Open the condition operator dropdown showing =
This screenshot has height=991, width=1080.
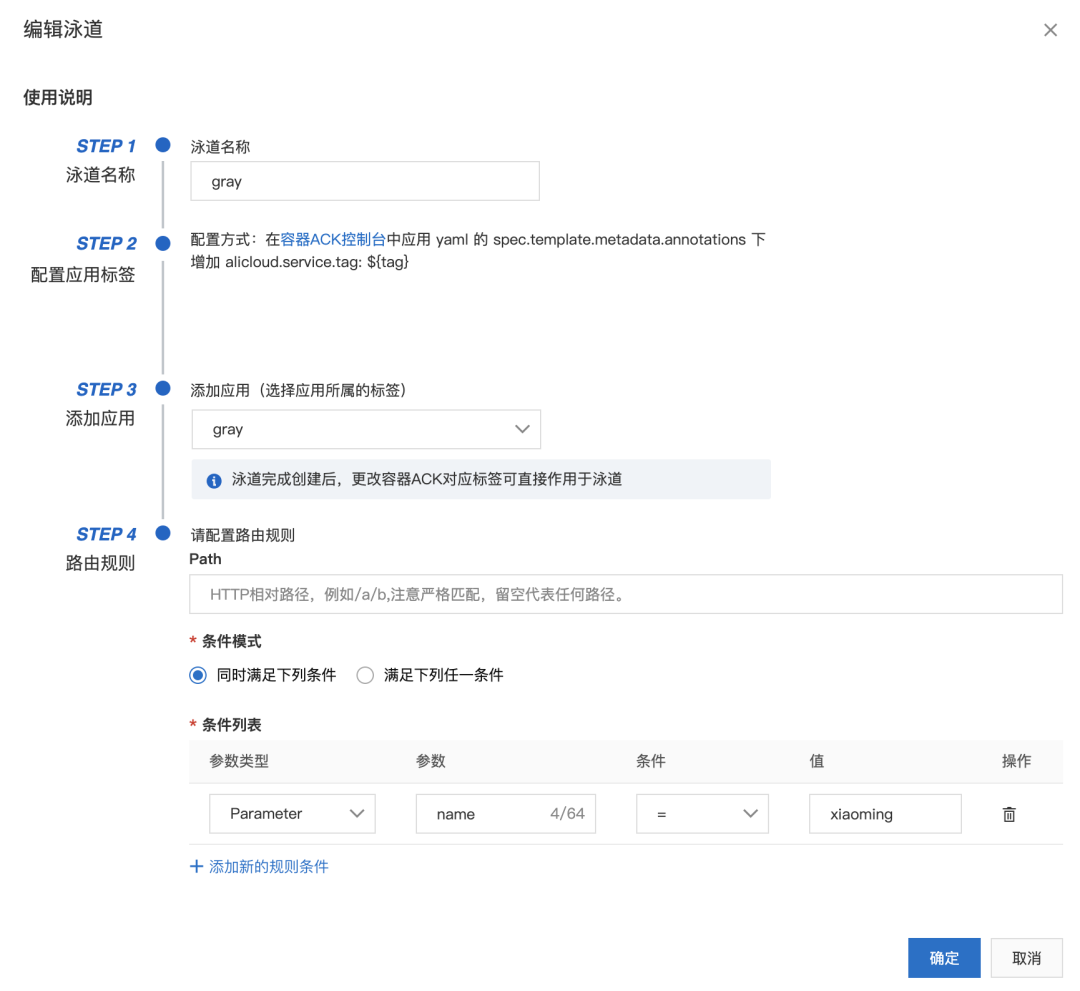[702, 814]
